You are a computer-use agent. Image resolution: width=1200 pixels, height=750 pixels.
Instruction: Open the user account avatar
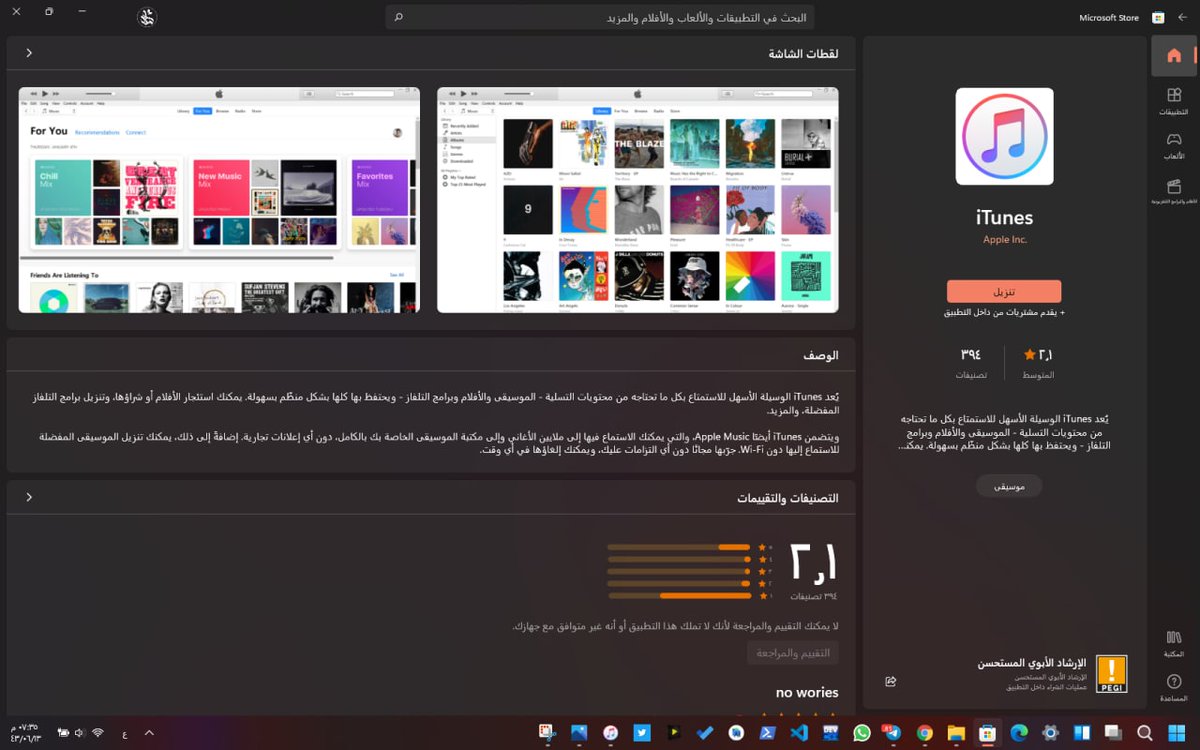(145, 17)
